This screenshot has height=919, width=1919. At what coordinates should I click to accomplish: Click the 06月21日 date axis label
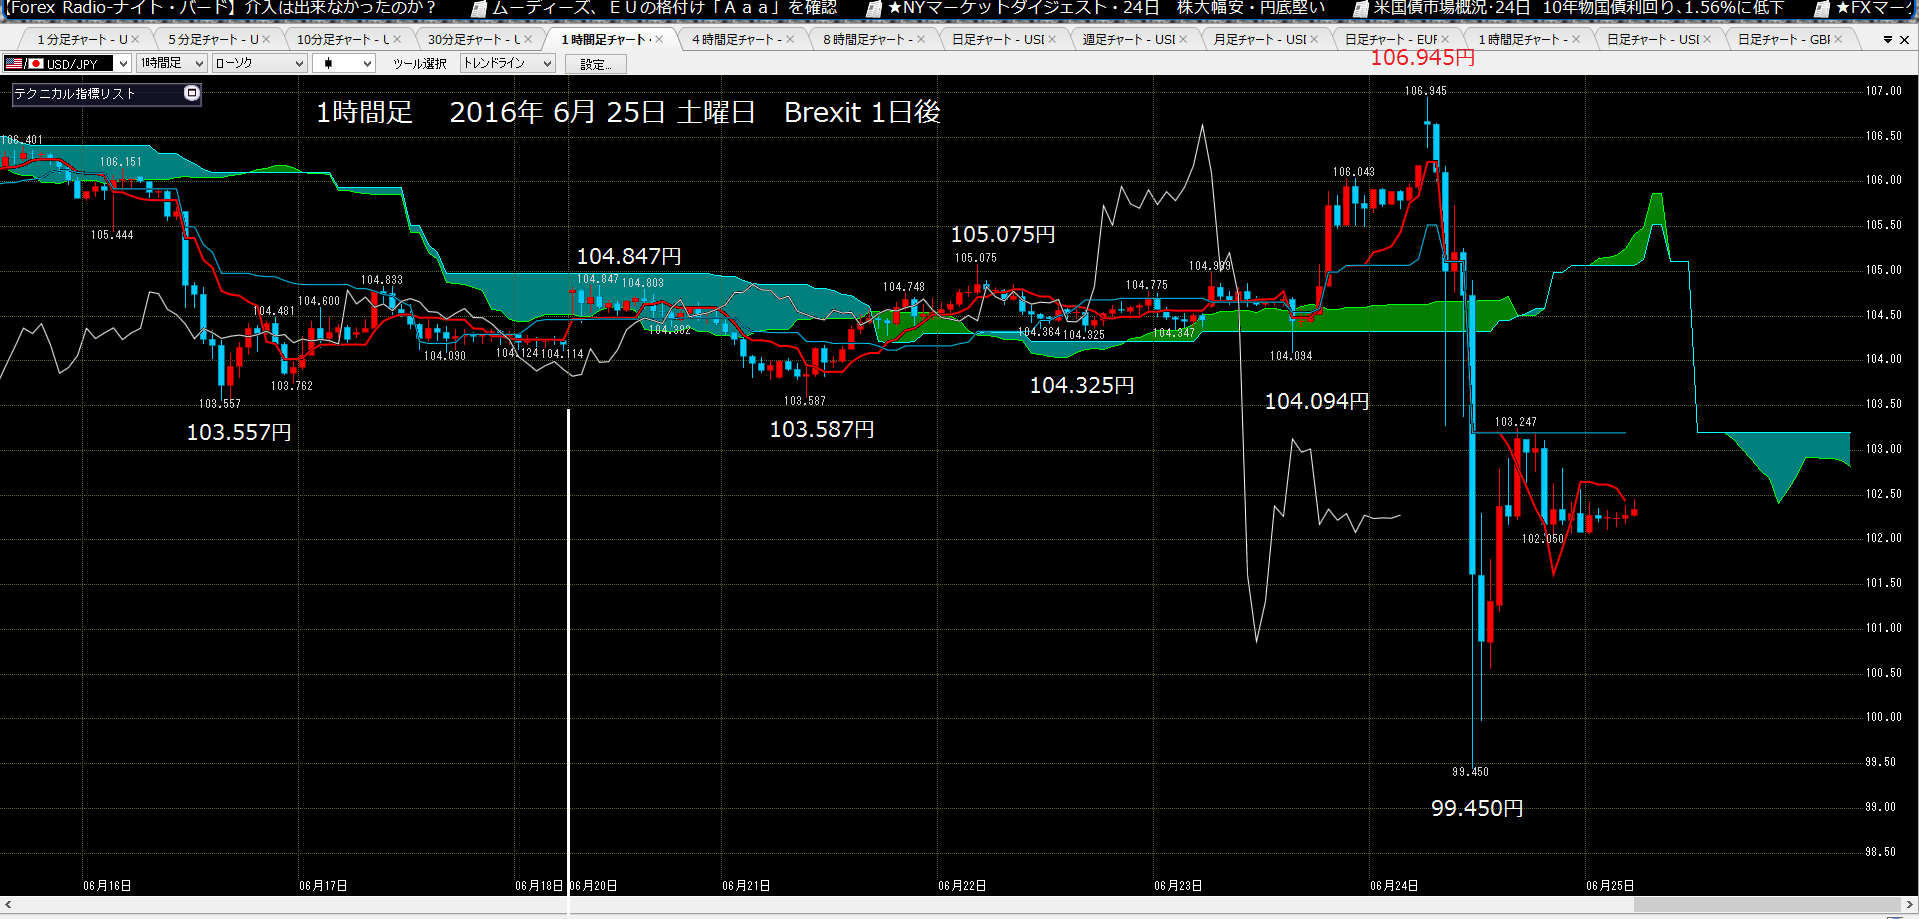[746, 886]
